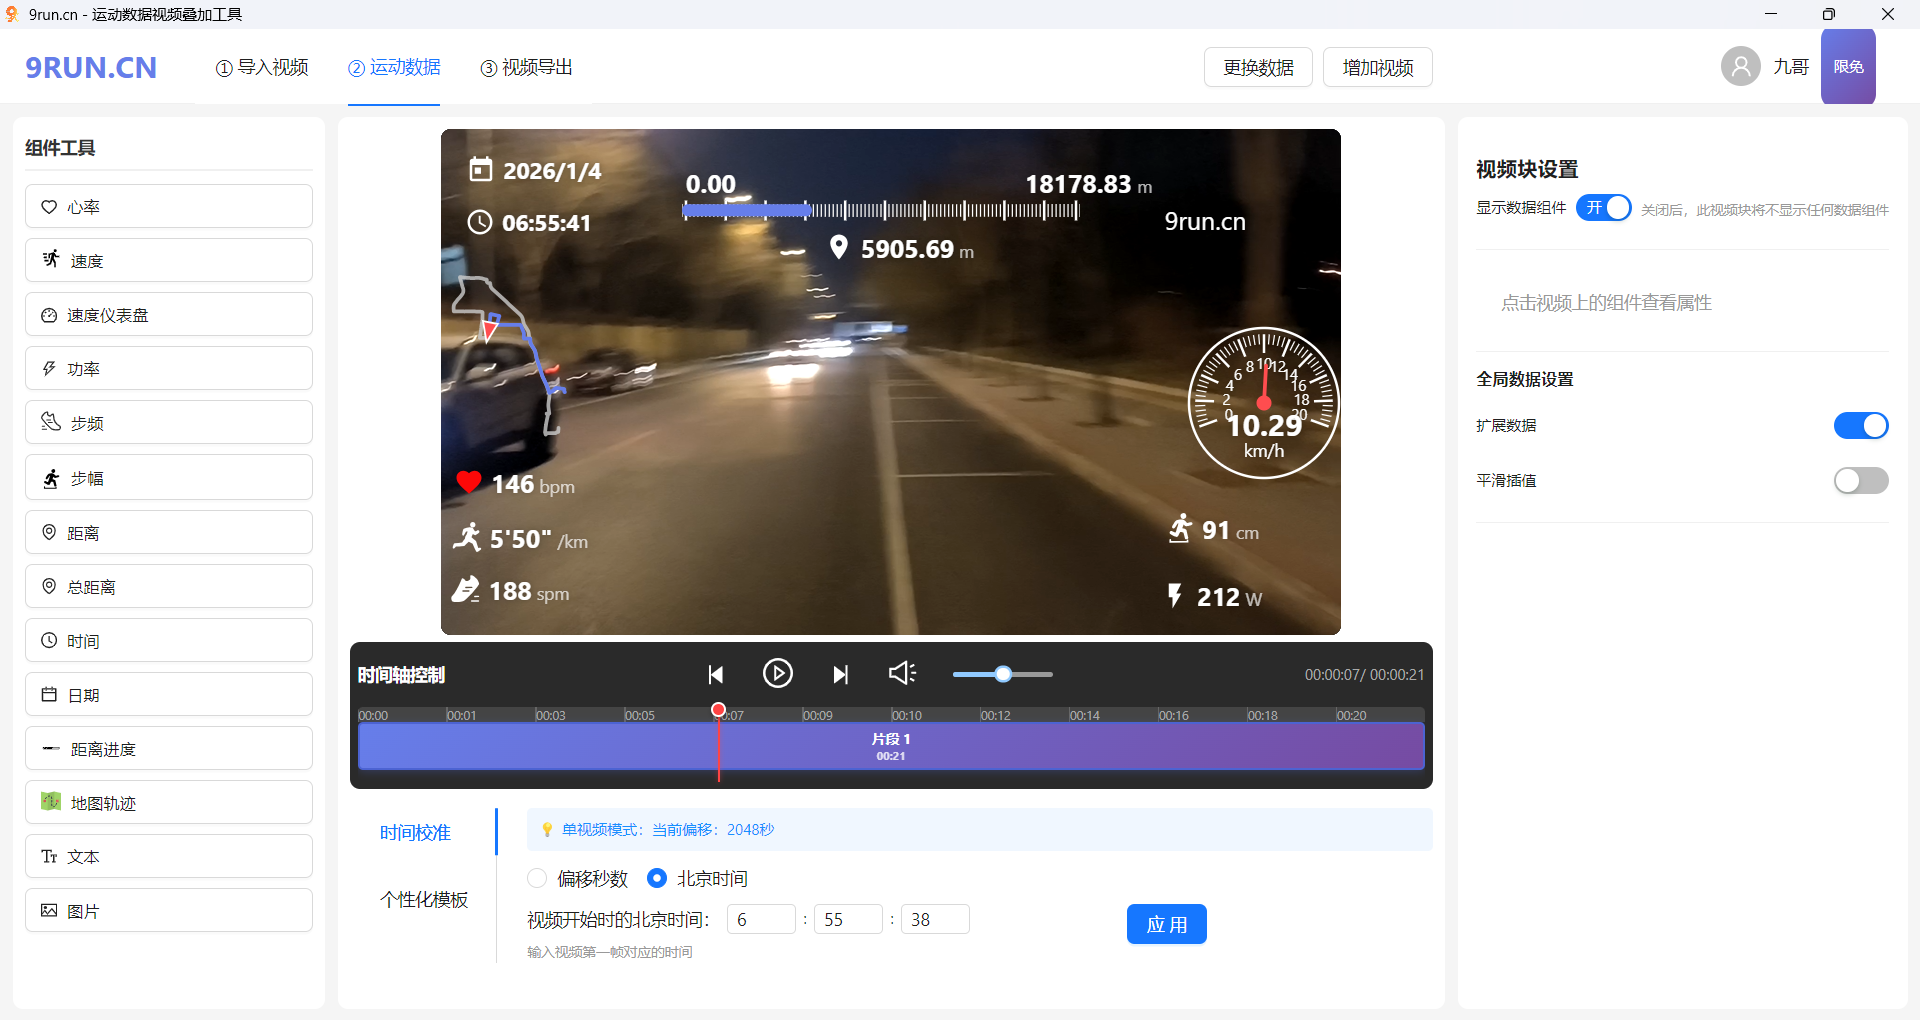Play the video preview
Image resolution: width=1920 pixels, height=1020 pixels.
pos(778,673)
